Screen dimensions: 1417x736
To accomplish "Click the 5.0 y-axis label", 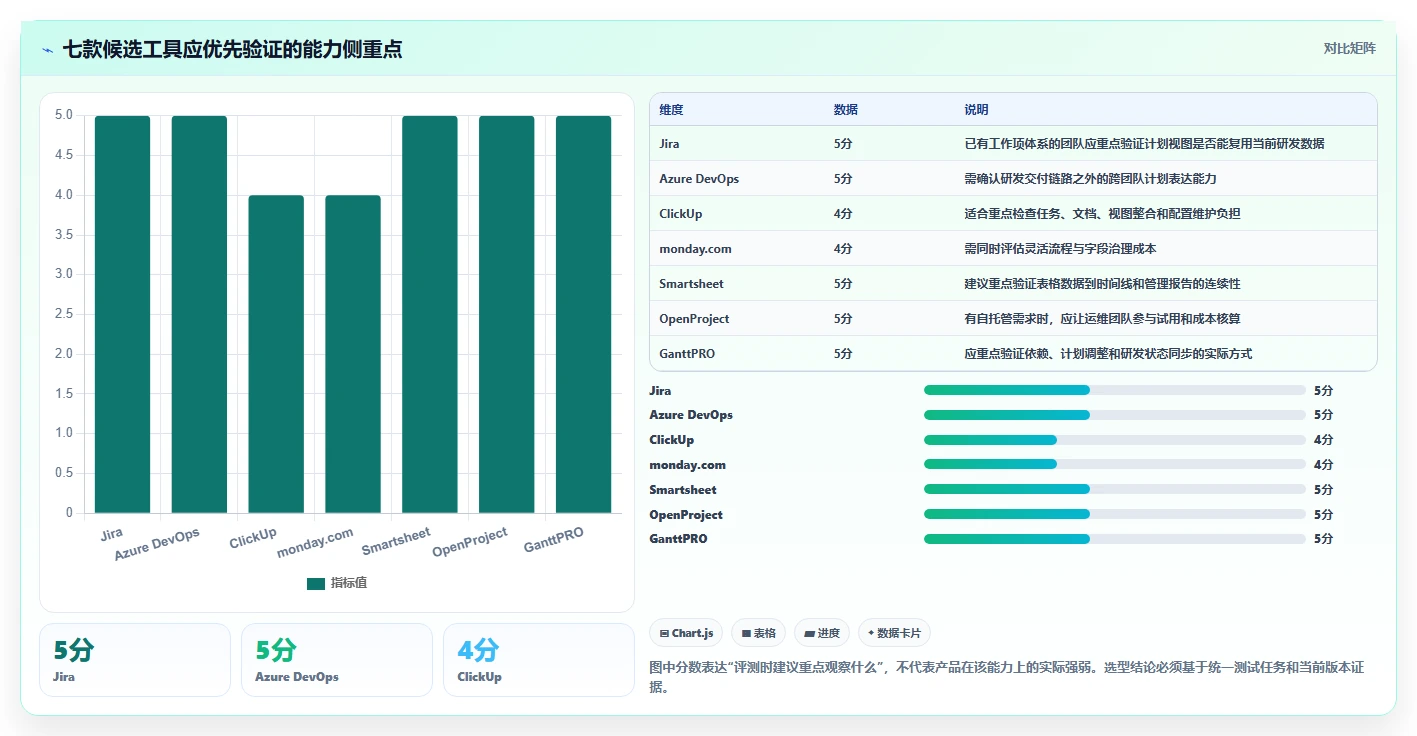I will [64, 115].
